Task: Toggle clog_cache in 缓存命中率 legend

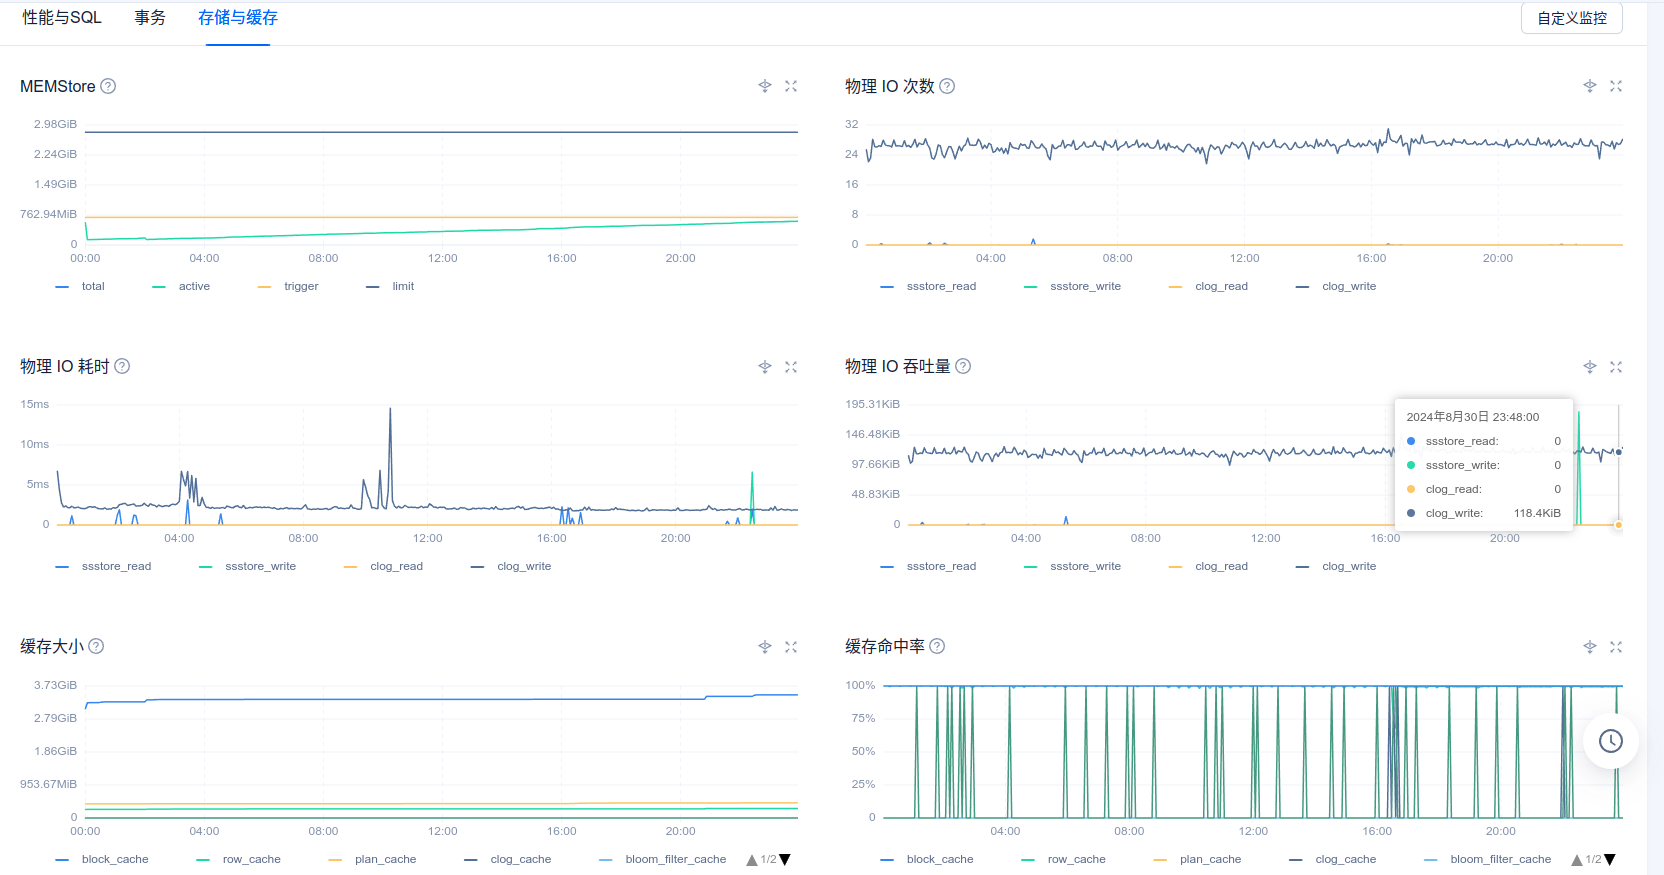Action: point(1333,859)
